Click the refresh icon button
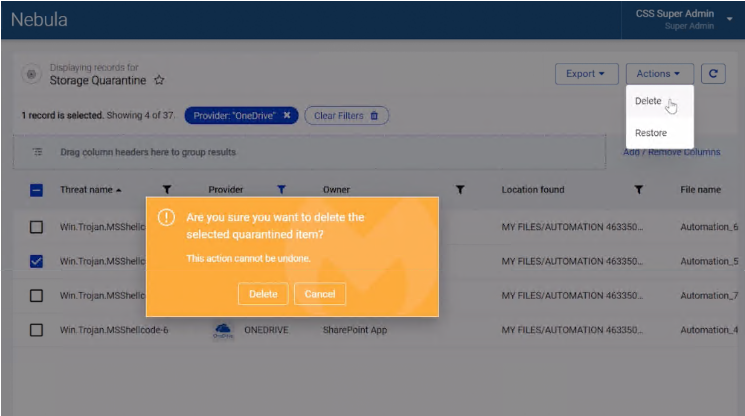745x416 pixels. click(713, 73)
